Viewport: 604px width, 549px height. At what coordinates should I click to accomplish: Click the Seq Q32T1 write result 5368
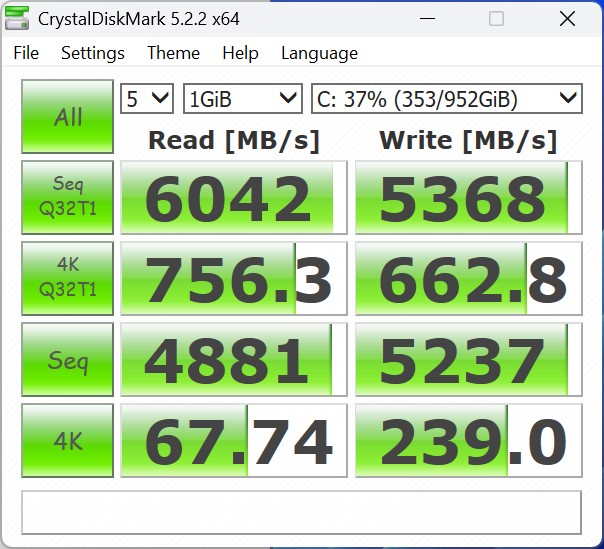468,197
